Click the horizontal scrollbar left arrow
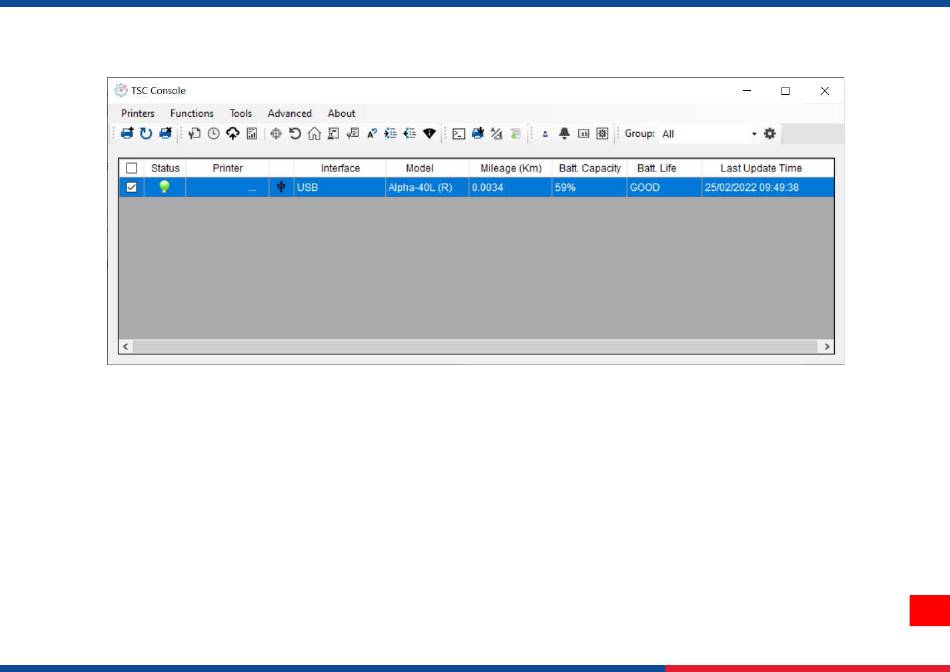 coord(125,347)
